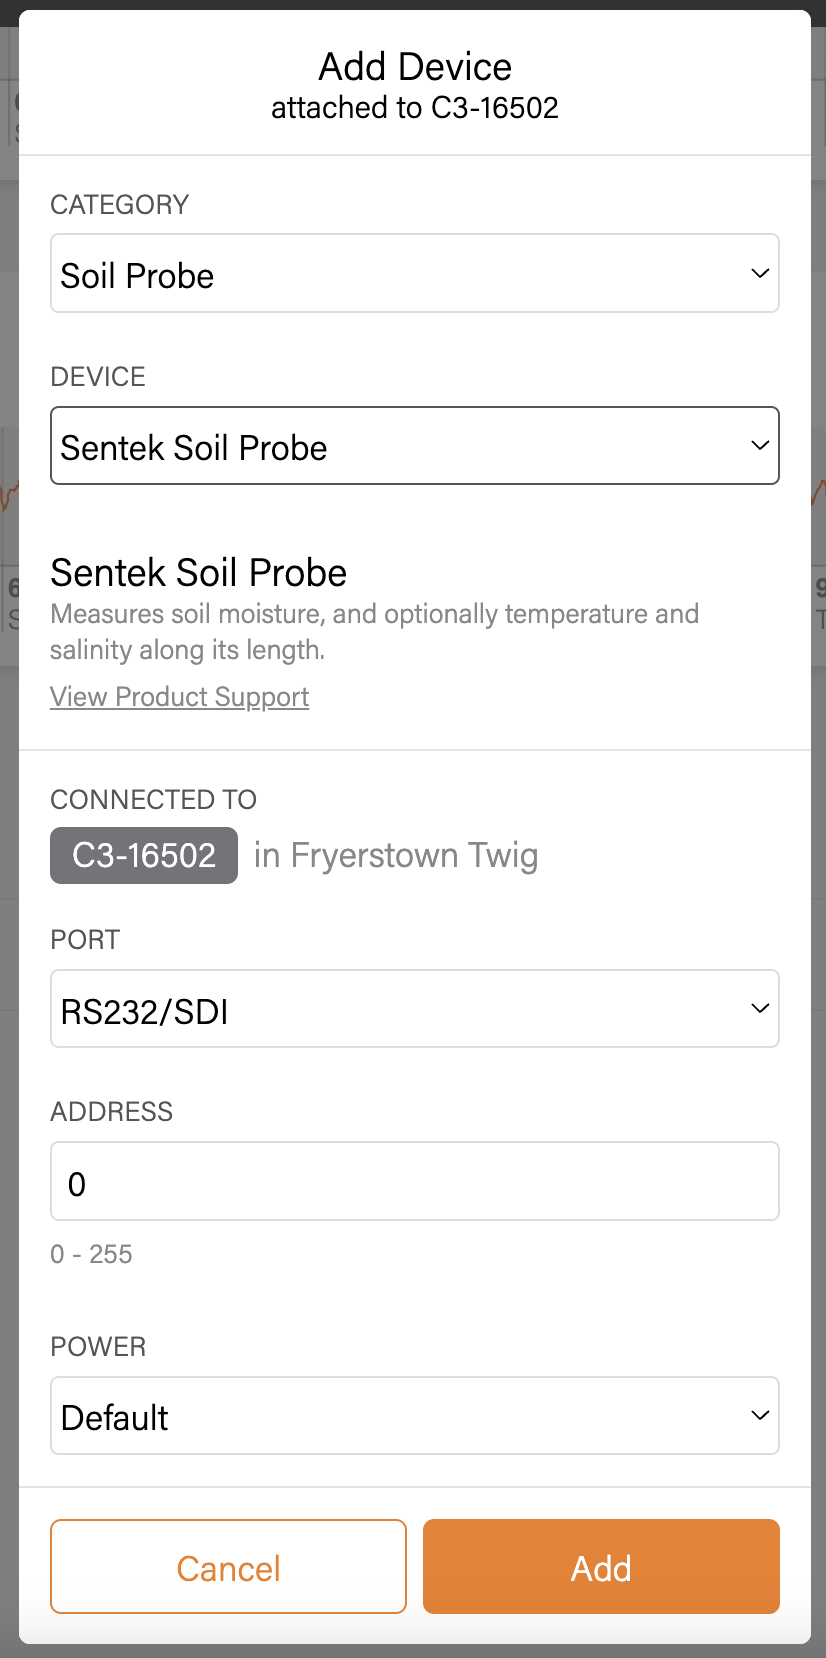Click the POWER field label
826x1658 pixels.
[x=98, y=1347]
